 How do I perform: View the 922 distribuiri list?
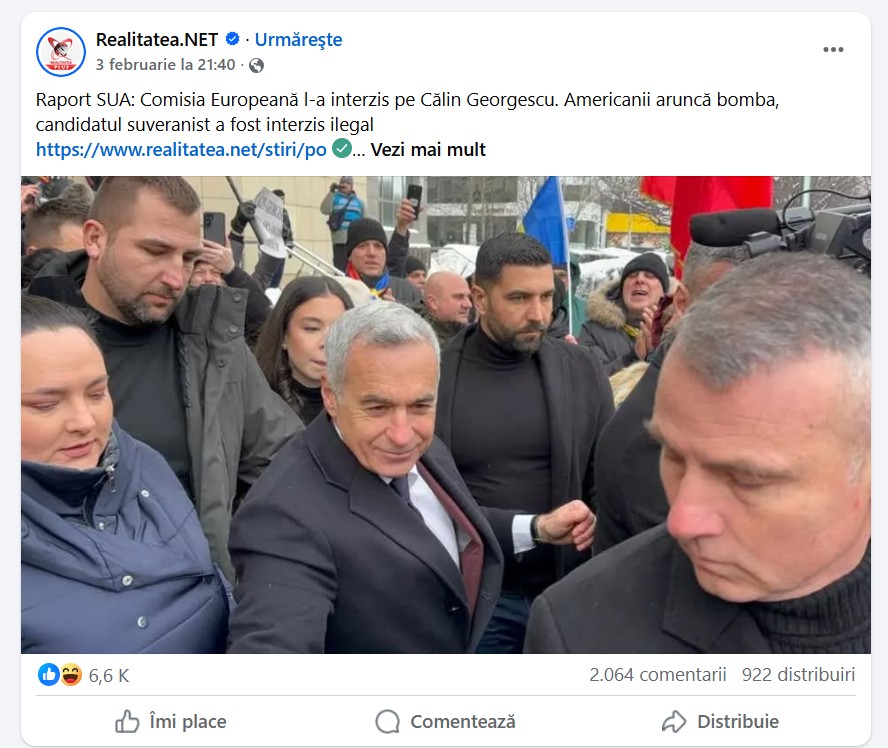click(799, 674)
